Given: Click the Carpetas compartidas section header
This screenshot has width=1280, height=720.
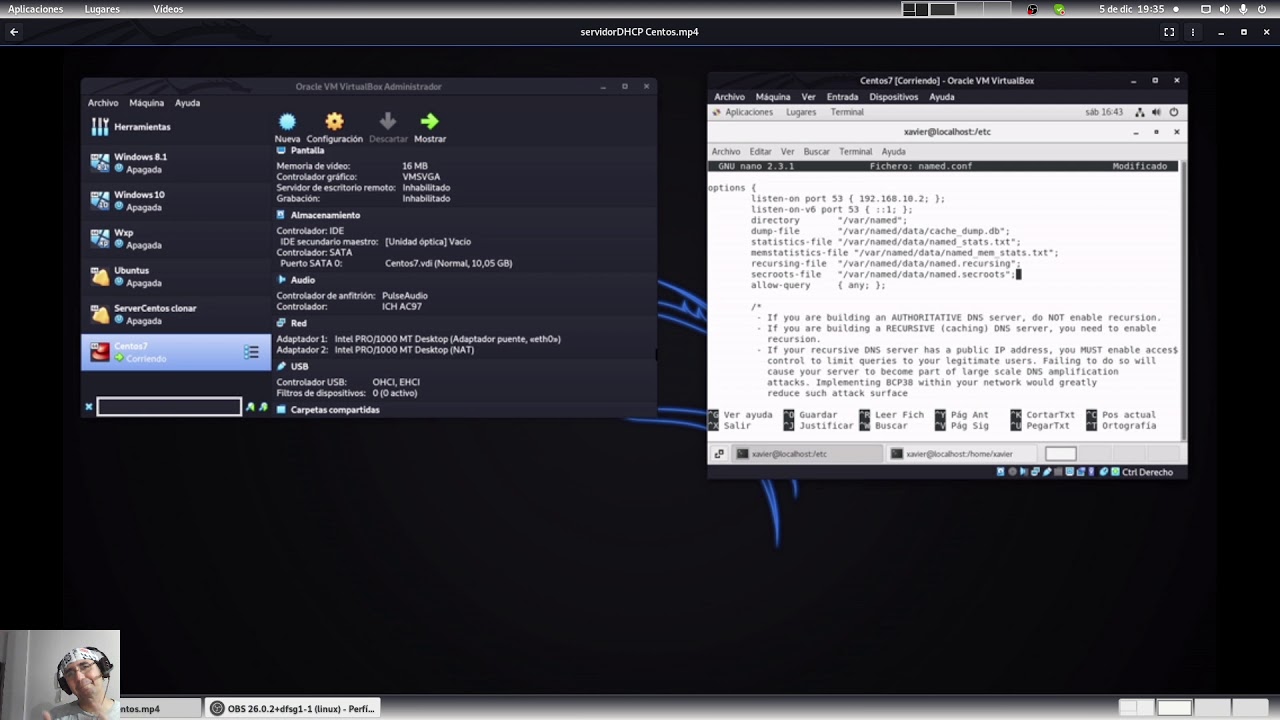Looking at the screenshot, I should 328,410.
